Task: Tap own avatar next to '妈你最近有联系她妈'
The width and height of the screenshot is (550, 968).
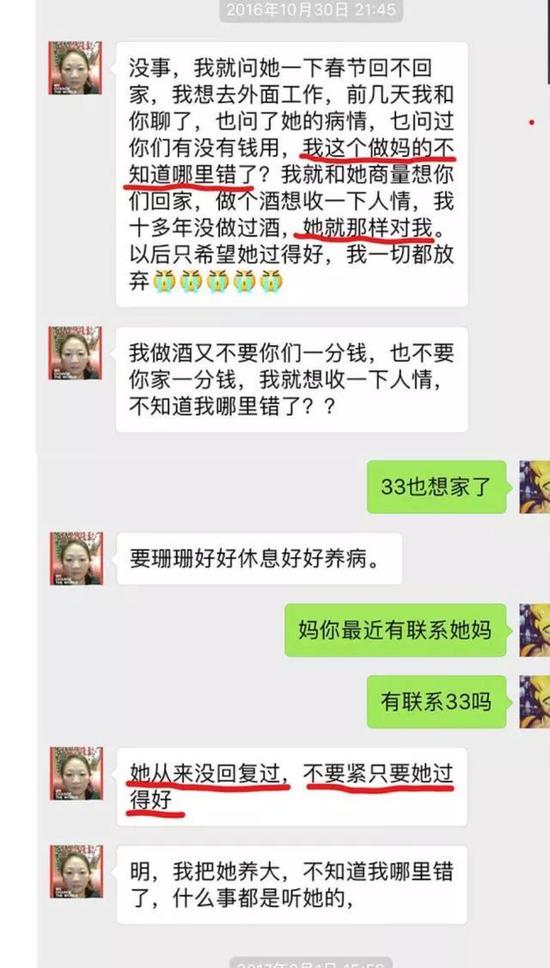Action: coord(534,630)
